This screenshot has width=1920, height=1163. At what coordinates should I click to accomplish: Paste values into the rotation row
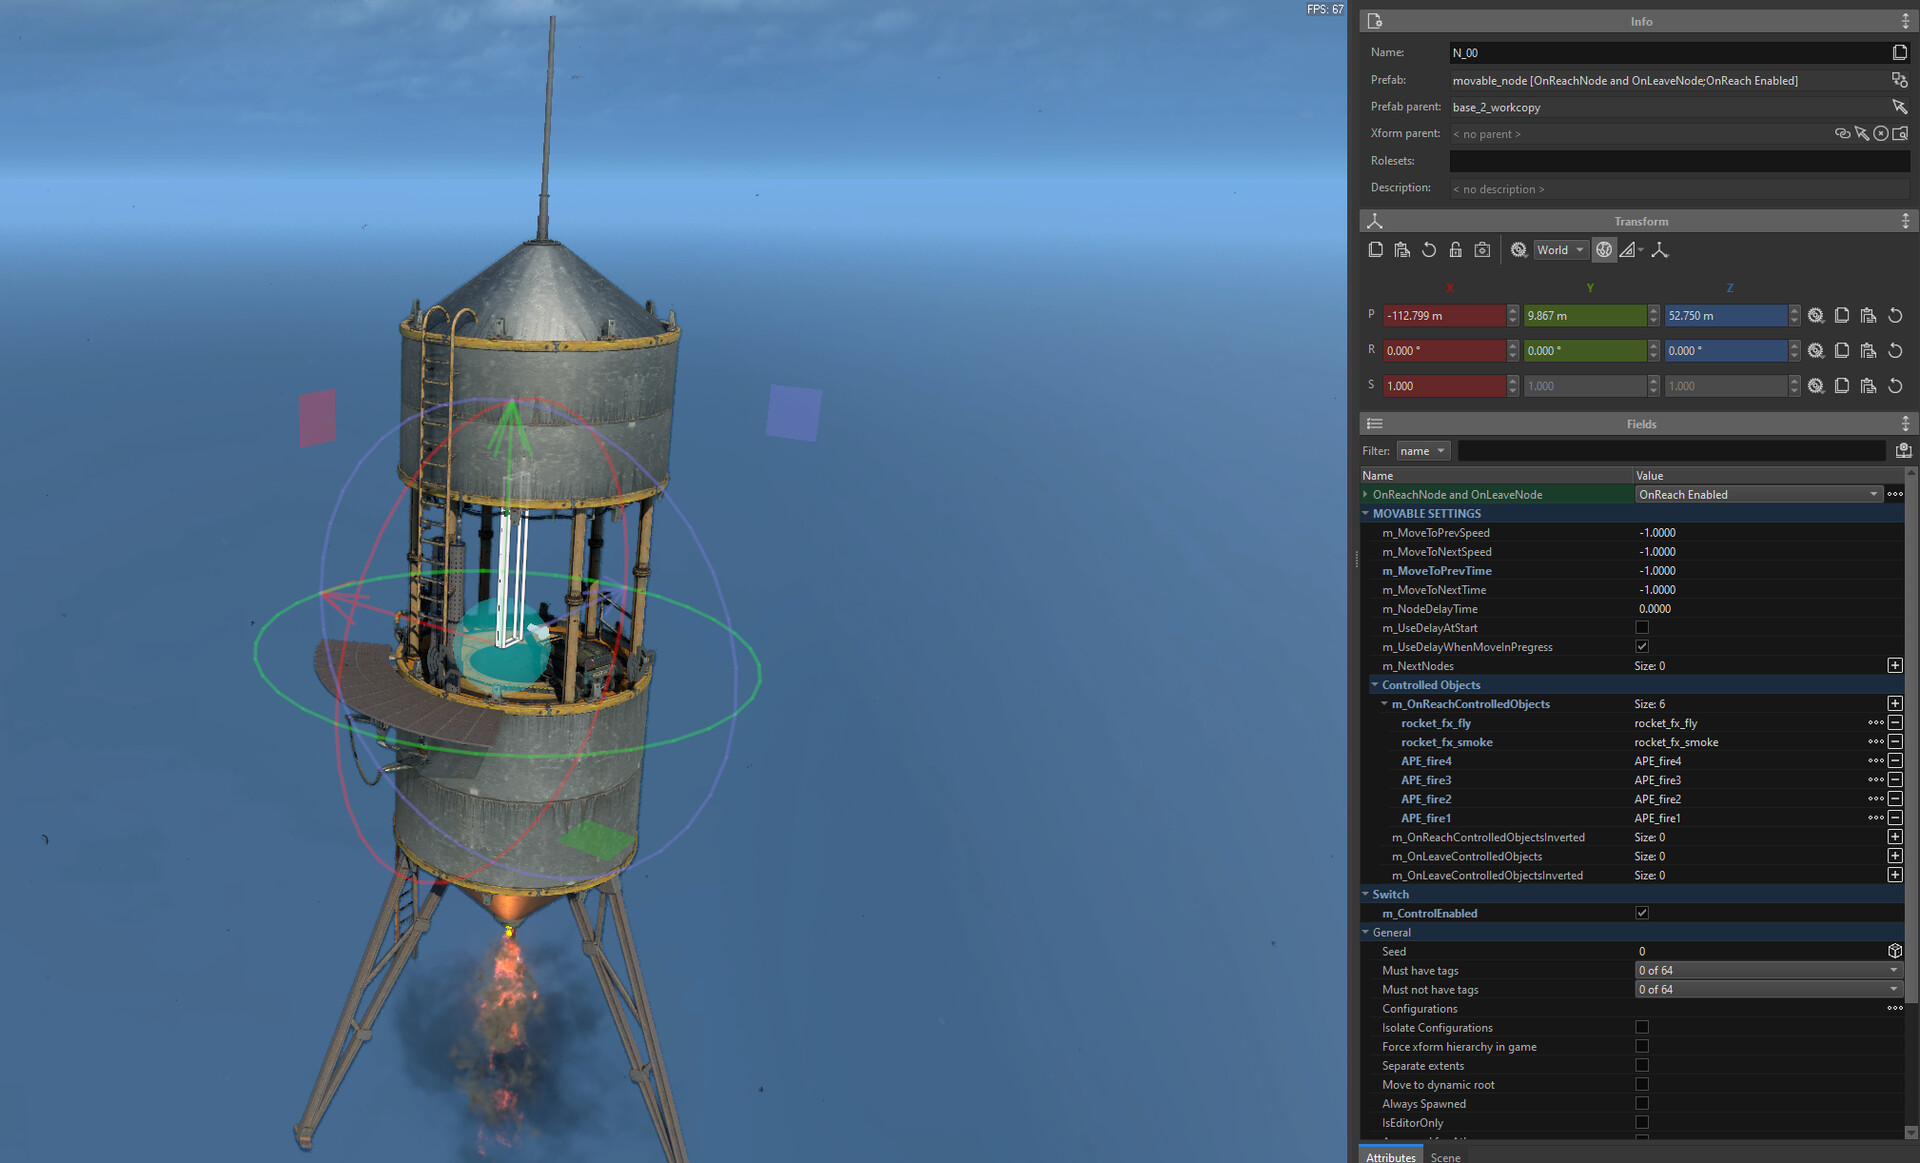(1868, 351)
